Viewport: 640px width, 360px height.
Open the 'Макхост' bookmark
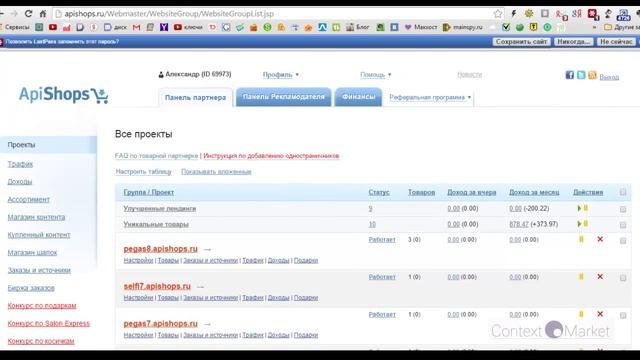pos(420,27)
